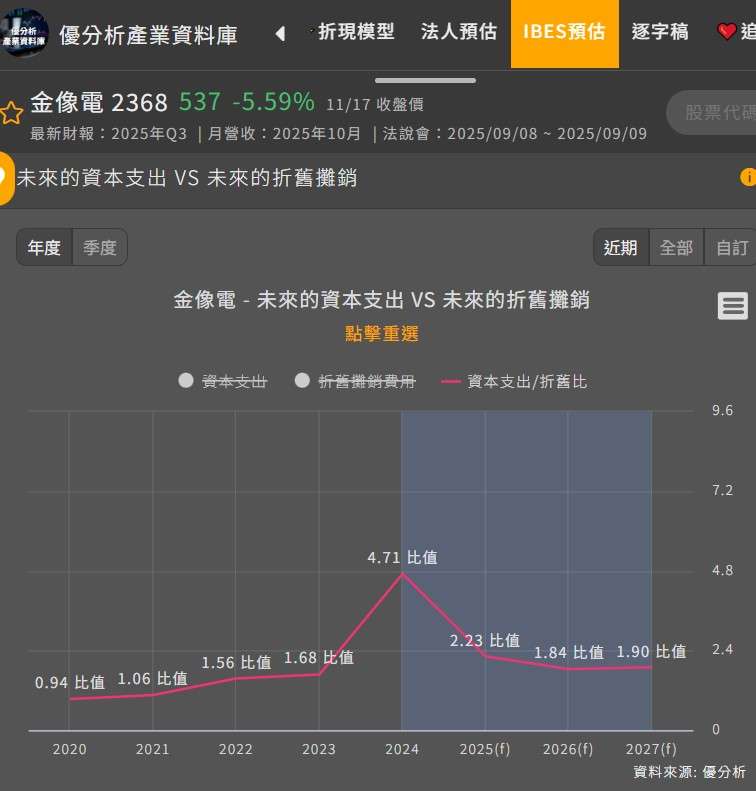The image size is (756, 791).
Task: Click the 最新財報：2025年Q3 text
Action: [x=108, y=134]
